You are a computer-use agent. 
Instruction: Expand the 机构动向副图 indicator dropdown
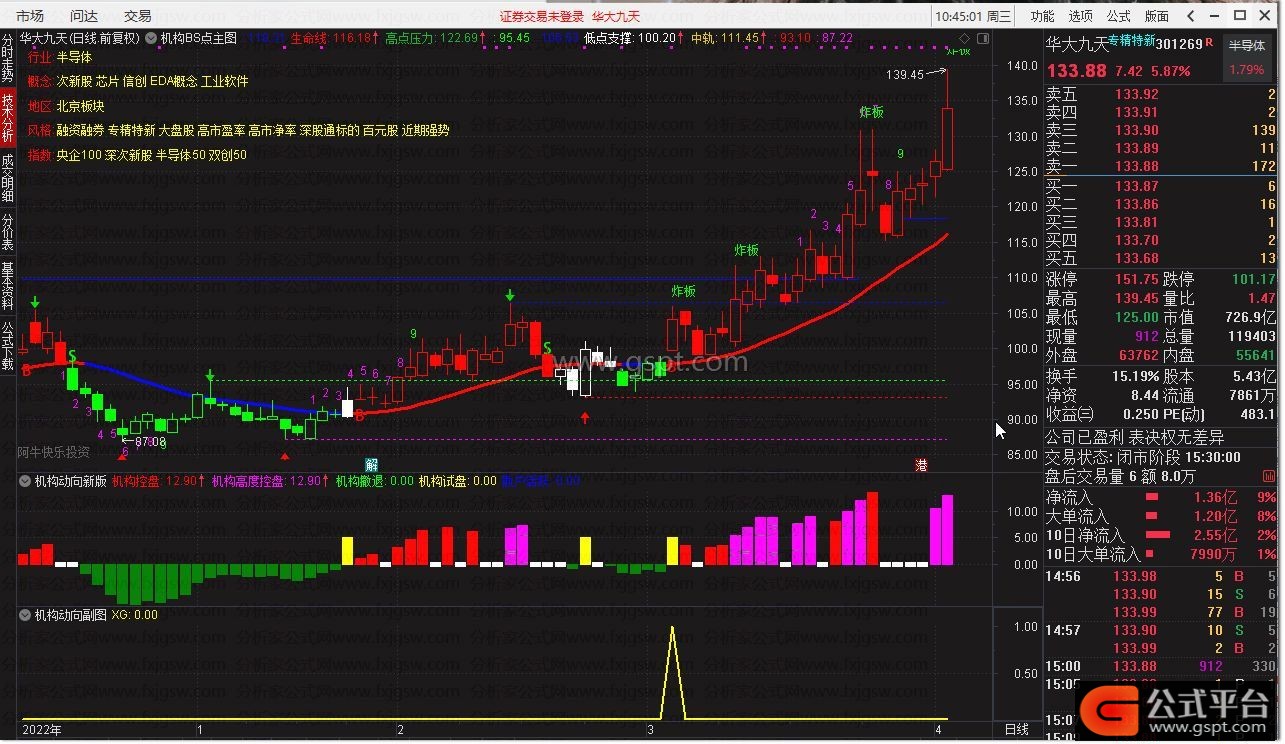tap(26, 615)
